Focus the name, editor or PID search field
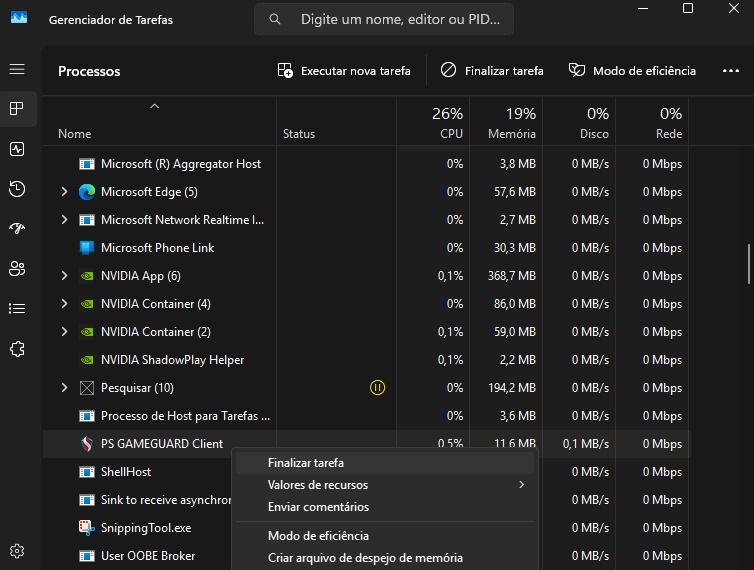 [384, 19]
